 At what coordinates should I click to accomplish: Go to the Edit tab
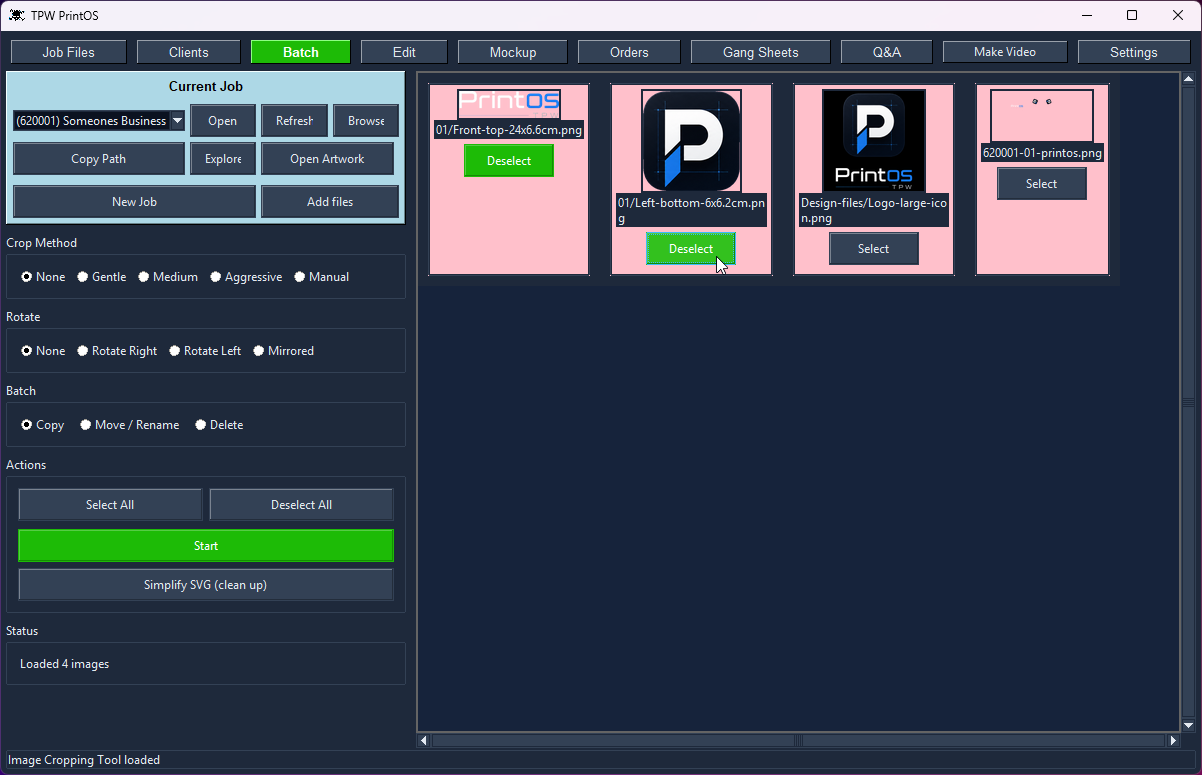(404, 52)
